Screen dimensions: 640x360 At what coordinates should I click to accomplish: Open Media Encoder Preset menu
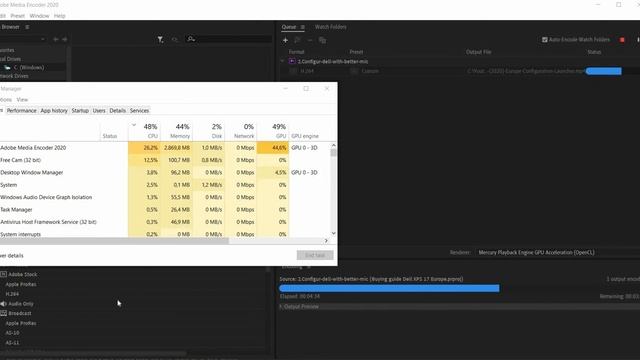click(x=18, y=16)
